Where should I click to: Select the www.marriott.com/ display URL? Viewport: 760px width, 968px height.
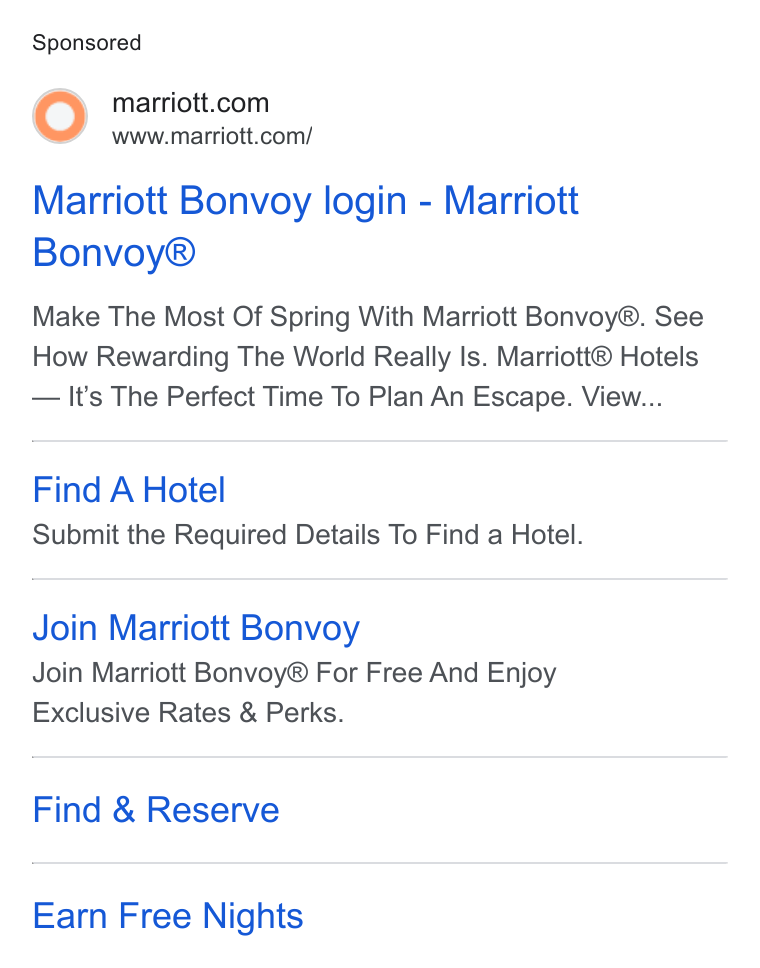click(212, 136)
